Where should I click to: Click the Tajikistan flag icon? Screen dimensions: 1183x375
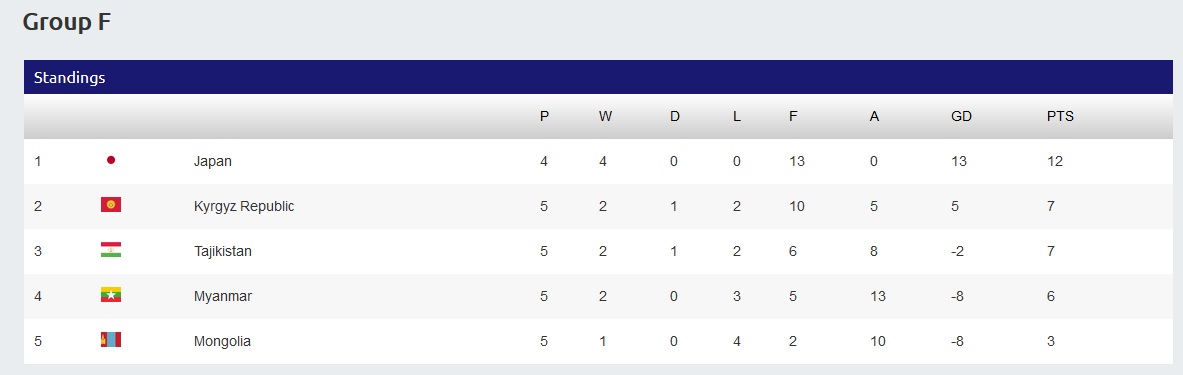click(111, 251)
